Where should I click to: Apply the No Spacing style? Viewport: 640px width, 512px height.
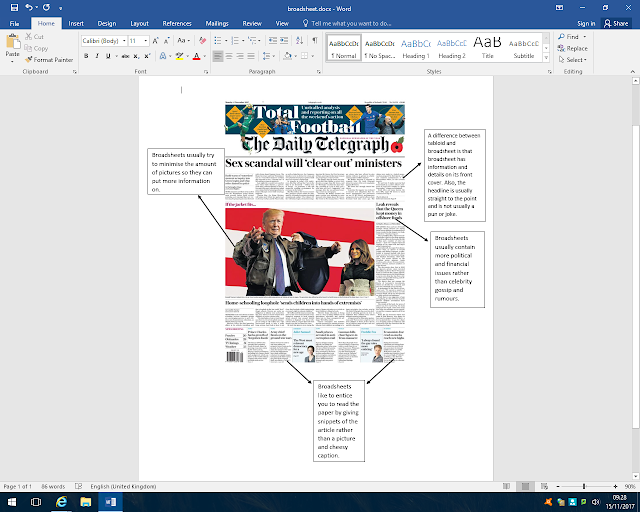[x=380, y=48]
